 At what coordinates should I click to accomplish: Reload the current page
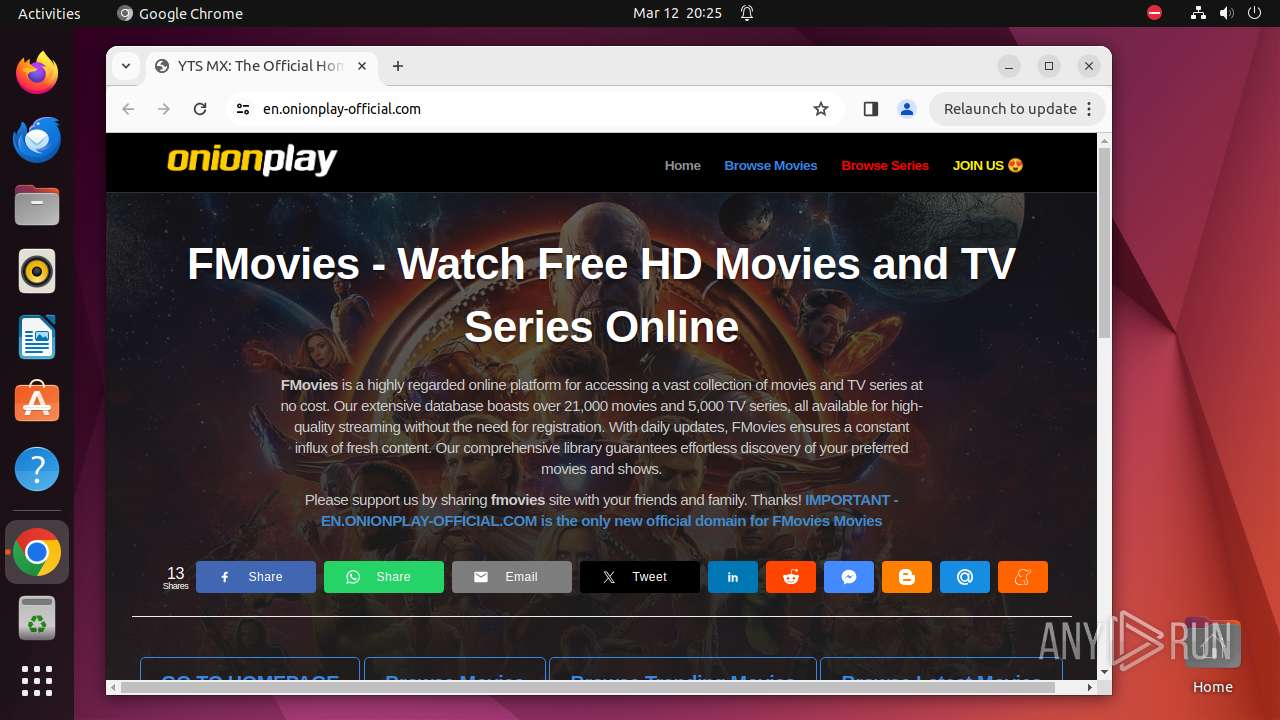pos(200,109)
